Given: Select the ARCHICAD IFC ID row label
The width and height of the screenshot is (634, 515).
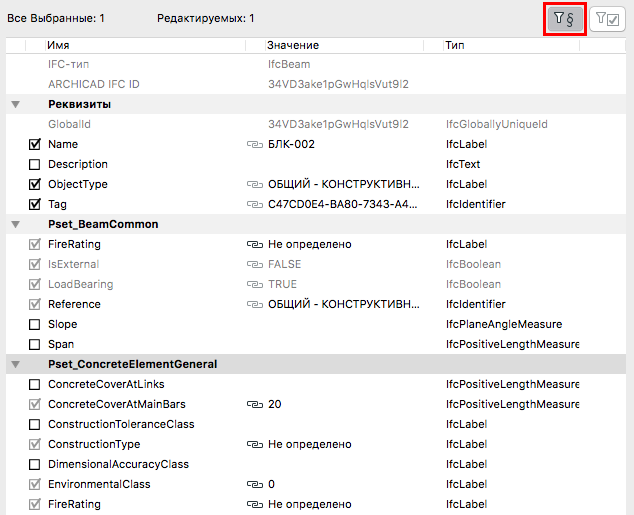Looking at the screenshot, I should pyautogui.click(x=94, y=84).
